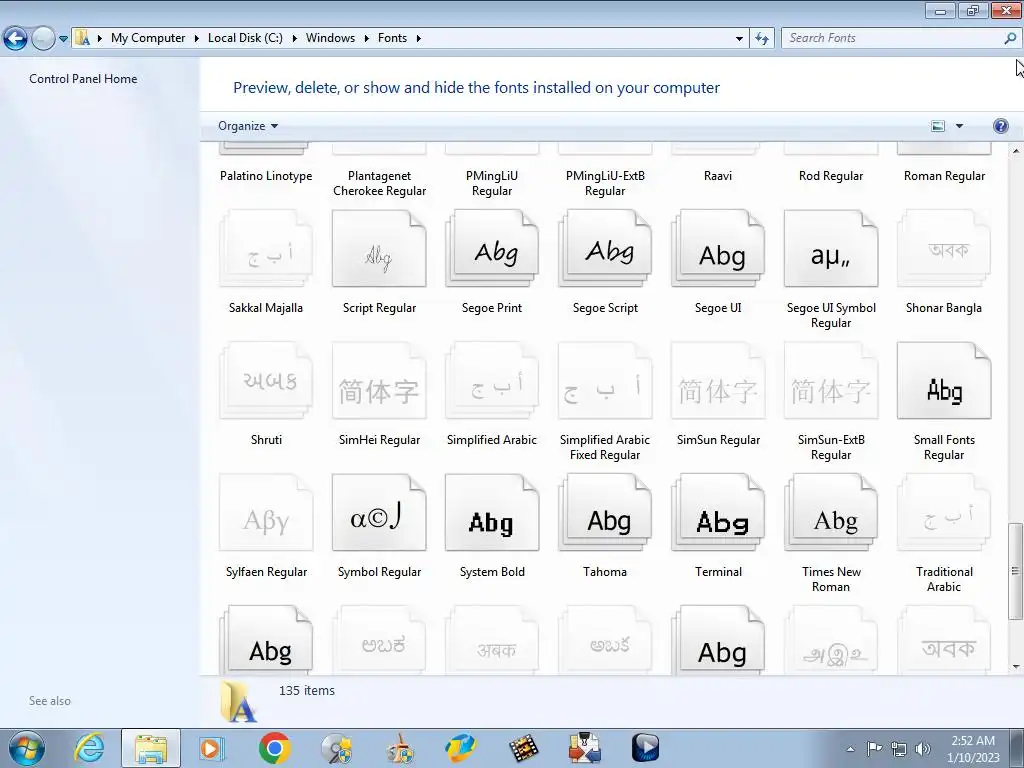Click the Rod Regular font label
The height and width of the screenshot is (768, 1024).
(x=831, y=176)
